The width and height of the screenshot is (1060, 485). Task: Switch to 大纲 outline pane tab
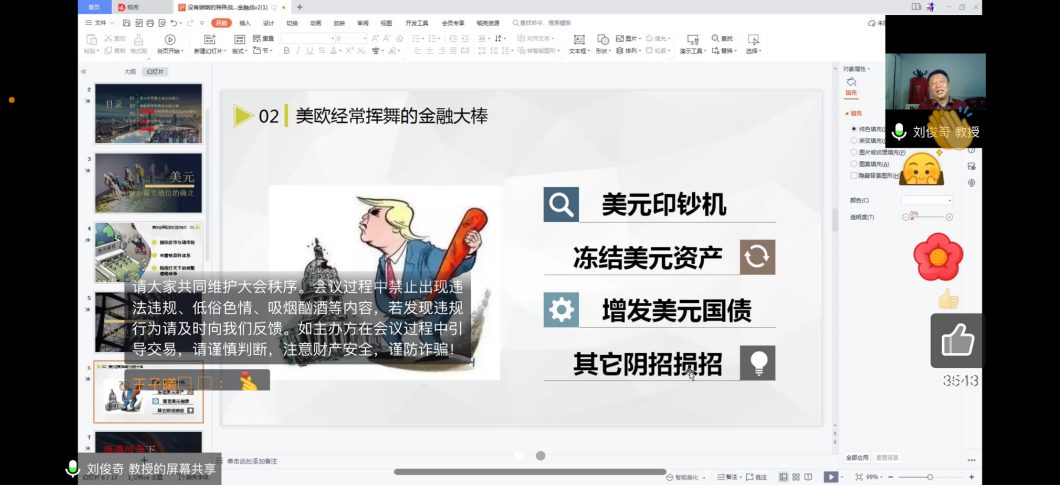130,72
